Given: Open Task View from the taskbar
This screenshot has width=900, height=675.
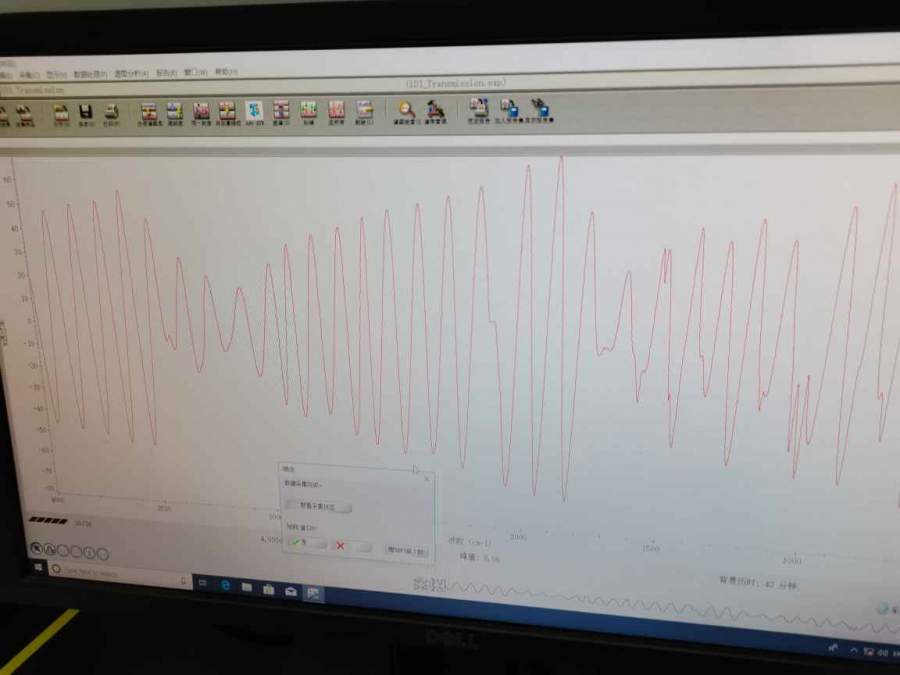Looking at the screenshot, I should click(202, 583).
